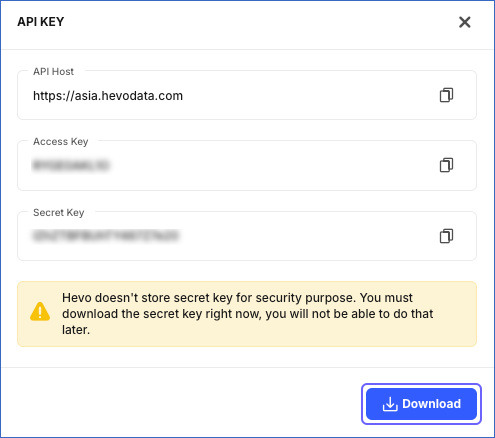Click the download arrow icon in the button
Screen dimensions: 495x438
(390, 404)
